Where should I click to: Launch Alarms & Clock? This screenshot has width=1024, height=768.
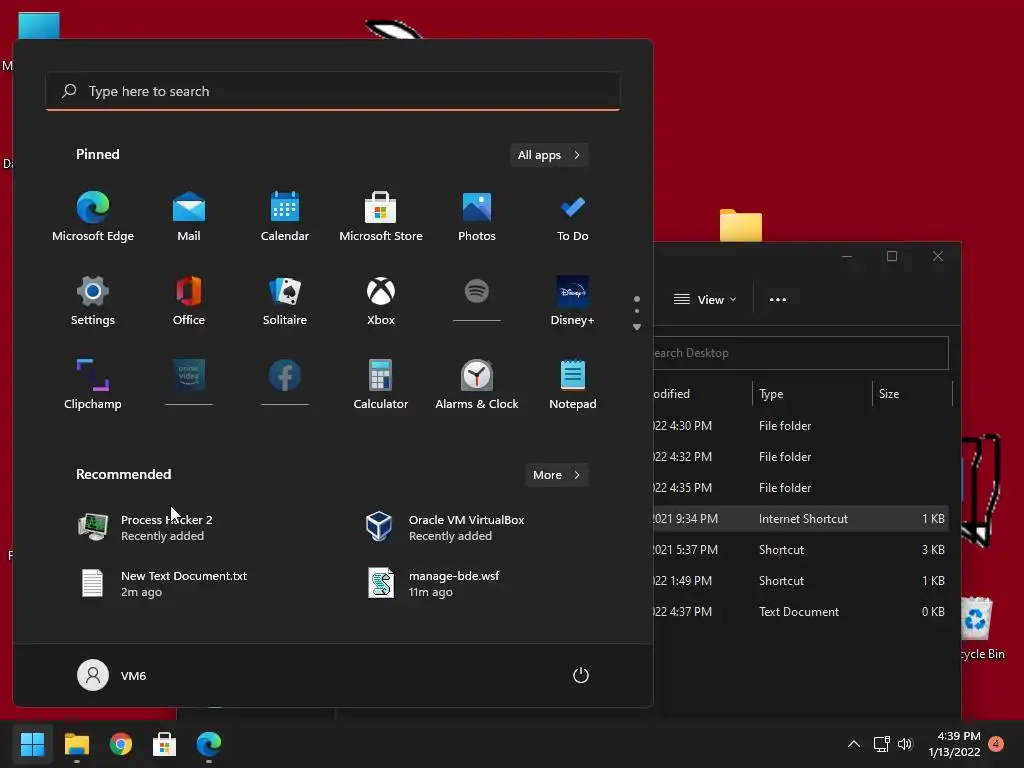[x=477, y=385]
